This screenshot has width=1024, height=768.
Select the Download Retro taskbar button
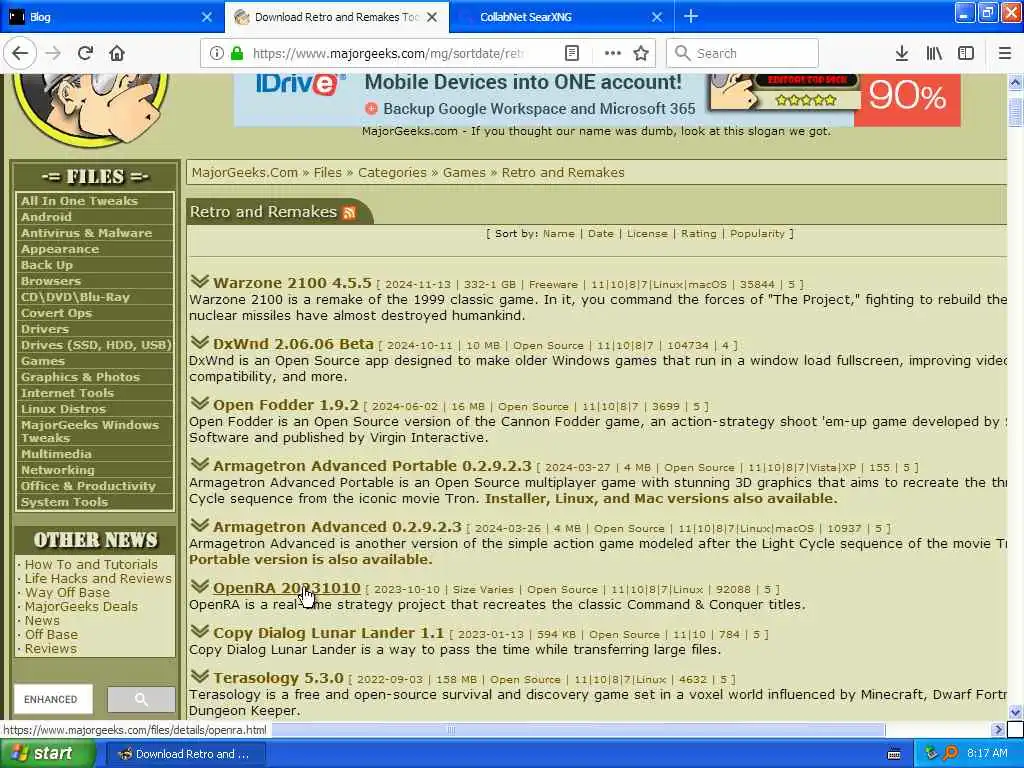point(186,754)
